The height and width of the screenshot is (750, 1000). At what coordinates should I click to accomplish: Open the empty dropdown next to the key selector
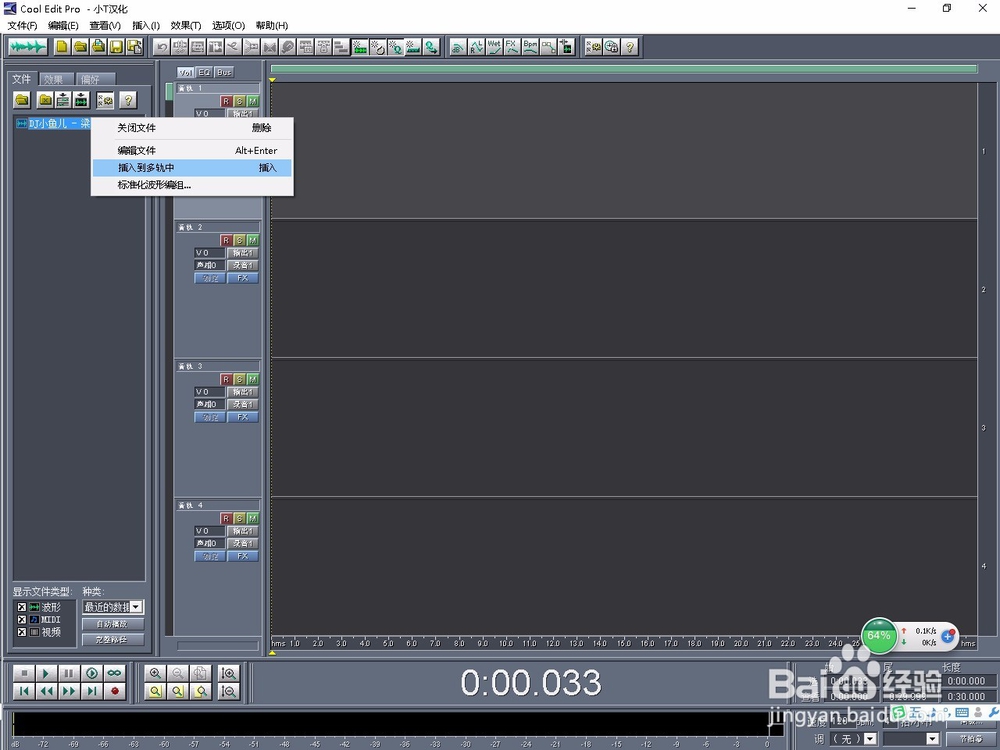coord(911,739)
